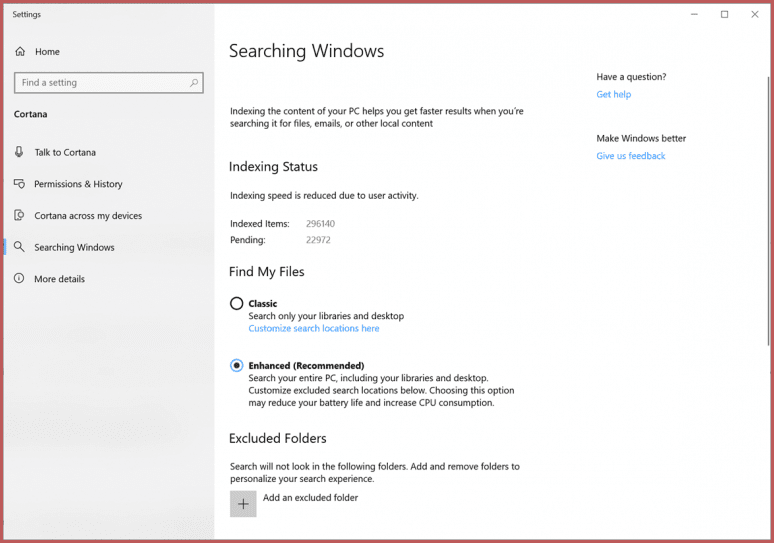Open the Get help link
The width and height of the screenshot is (774, 543).
[613, 95]
